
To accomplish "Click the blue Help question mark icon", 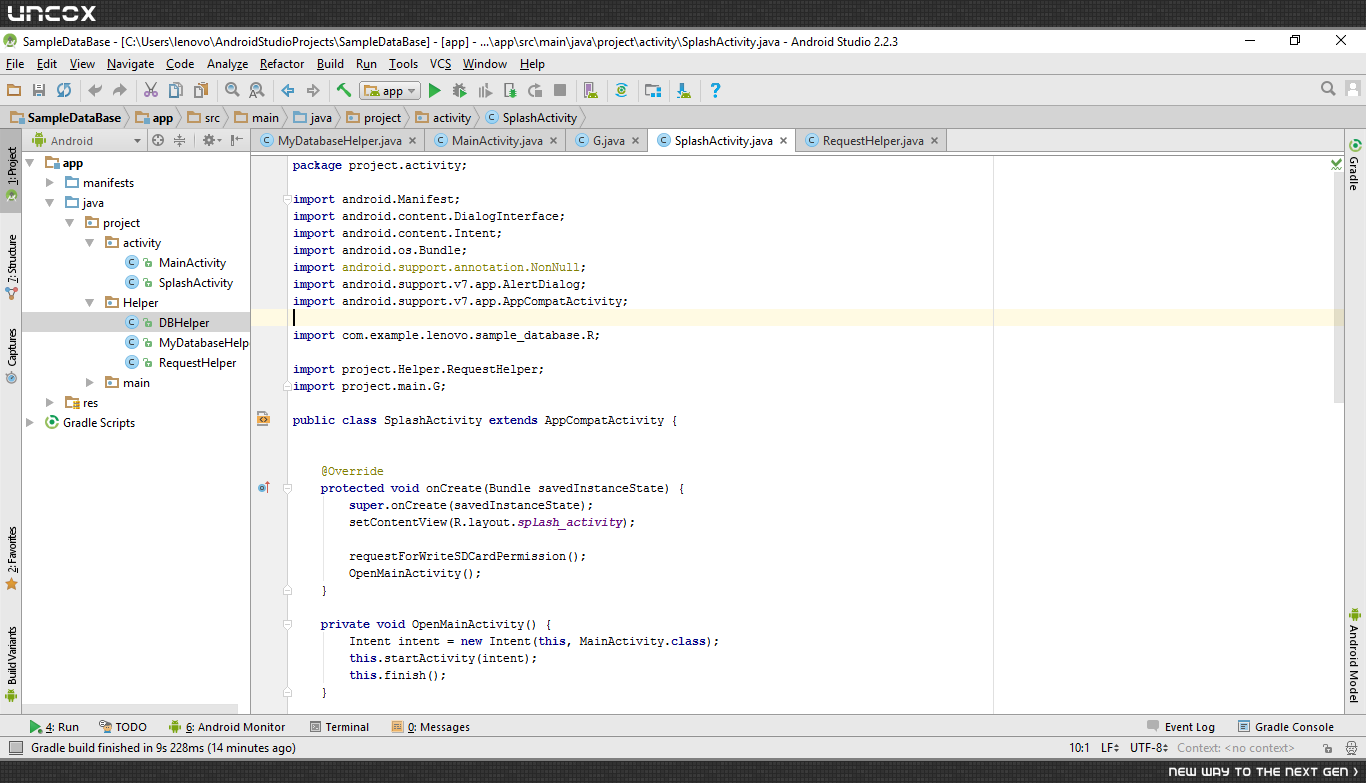I will [x=715, y=90].
